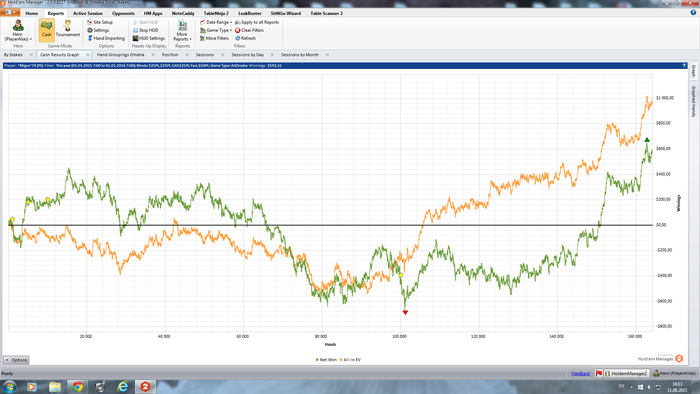Open the SitNGo Wizard tab
Screen dimensions: 700x394
(286, 13)
